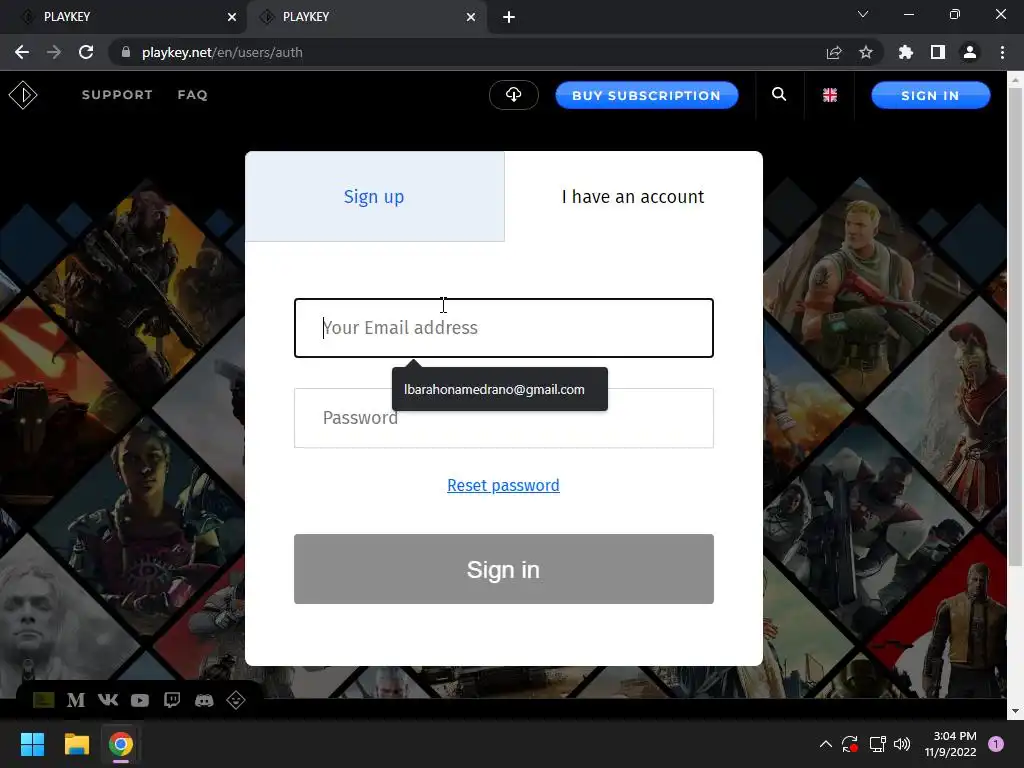
Task: Click the browser forward arrow
Action: click(x=54, y=52)
